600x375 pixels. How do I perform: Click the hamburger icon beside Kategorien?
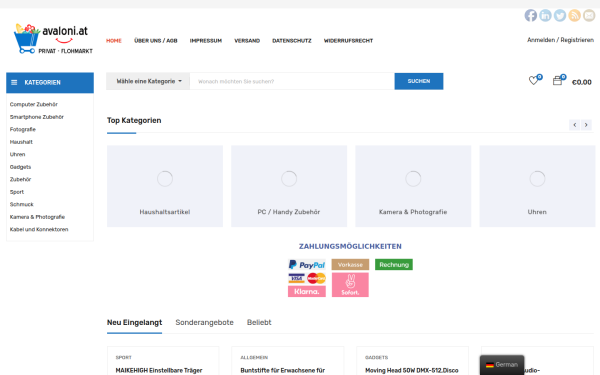(14, 82)
